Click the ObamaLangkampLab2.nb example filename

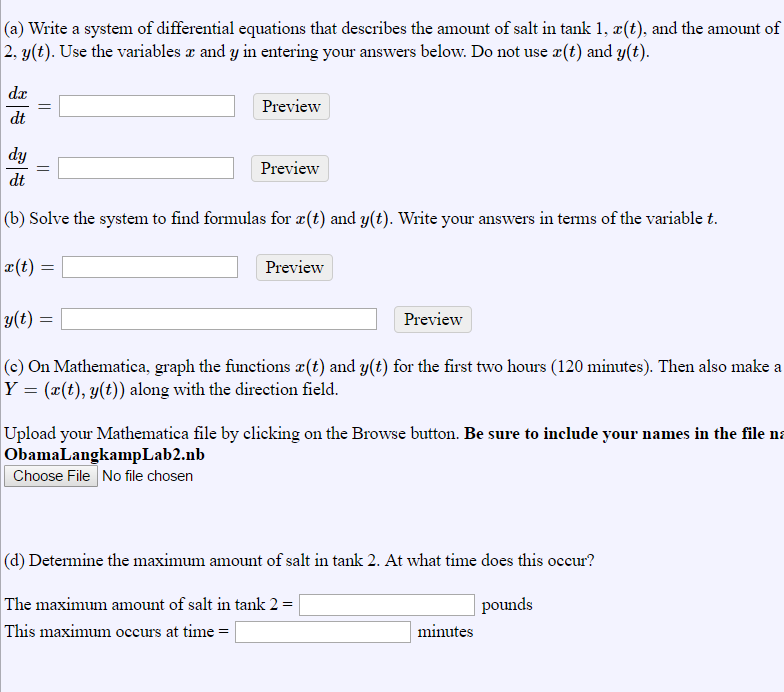click(105, 454)
